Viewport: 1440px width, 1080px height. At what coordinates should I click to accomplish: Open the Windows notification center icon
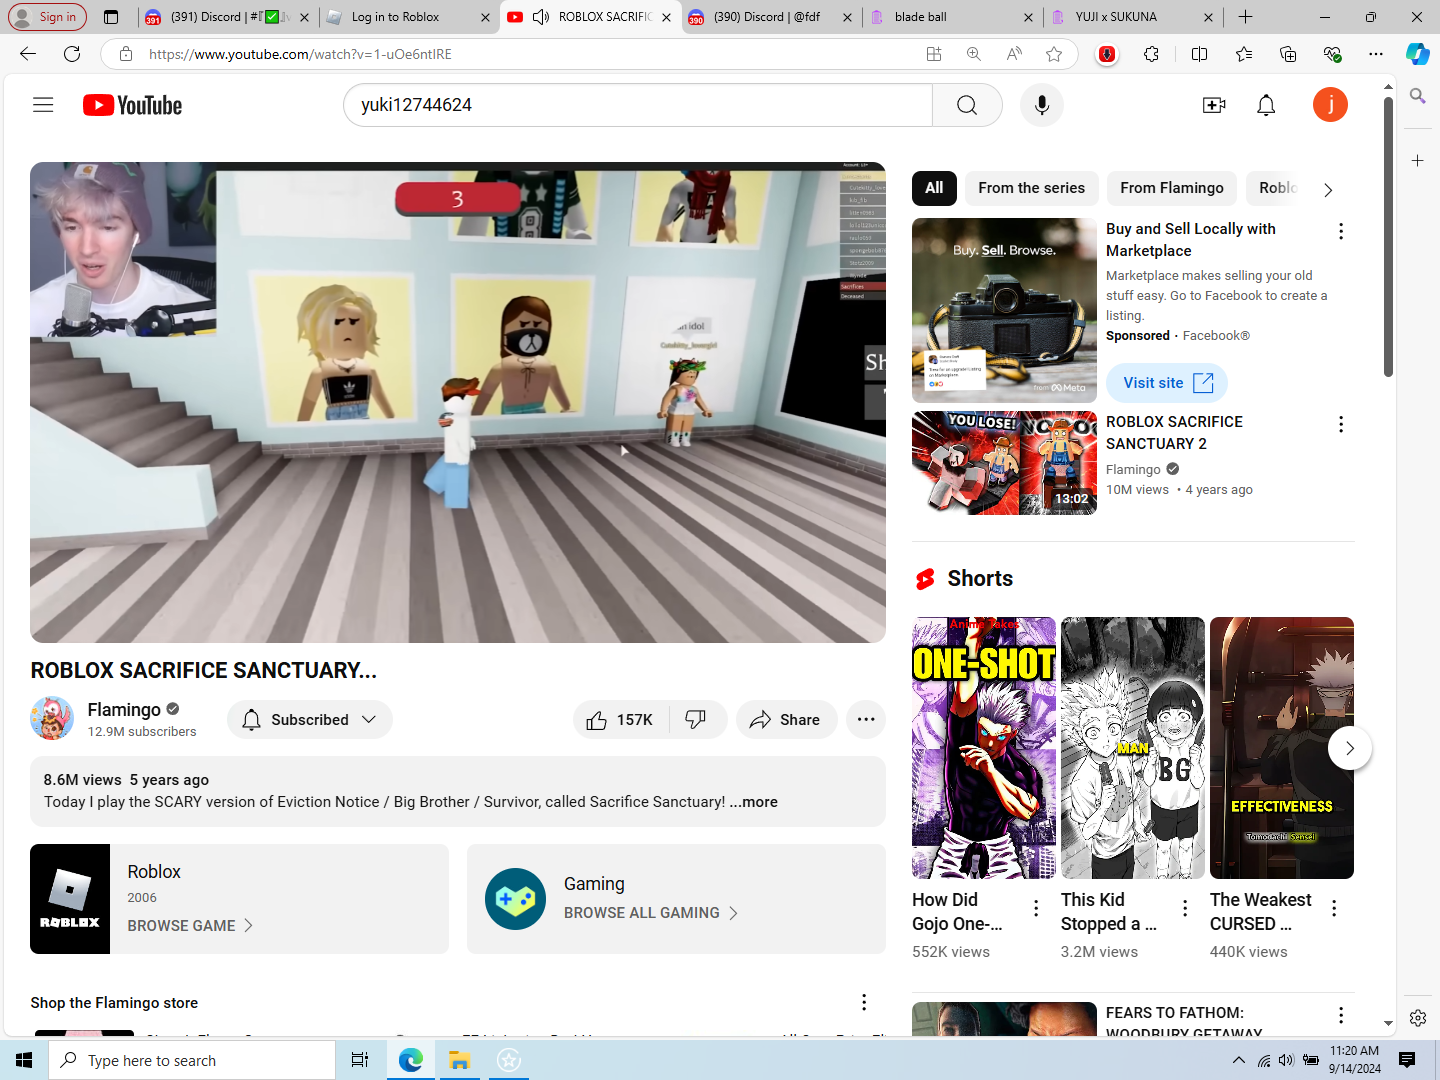[x=1407, y=1060]
